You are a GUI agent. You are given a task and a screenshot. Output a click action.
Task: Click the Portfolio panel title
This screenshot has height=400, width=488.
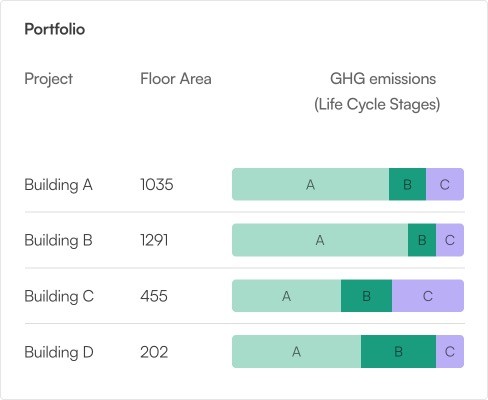tap(55, 29)
